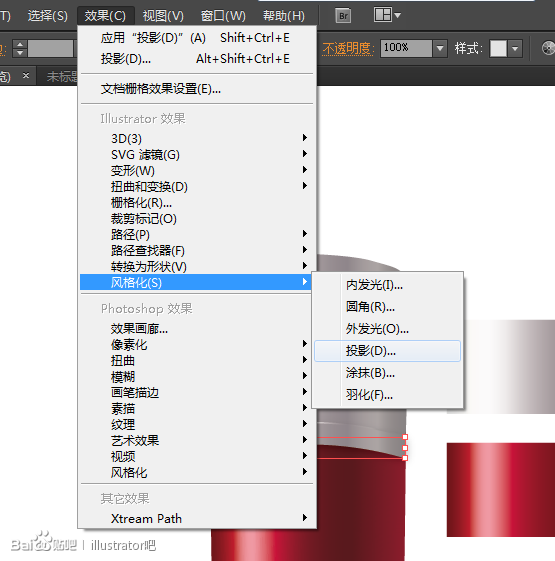This screenshot has width=555, height=561.
Task: Choose 外发光(O)... from submenu
Action: tap(388, 329)
